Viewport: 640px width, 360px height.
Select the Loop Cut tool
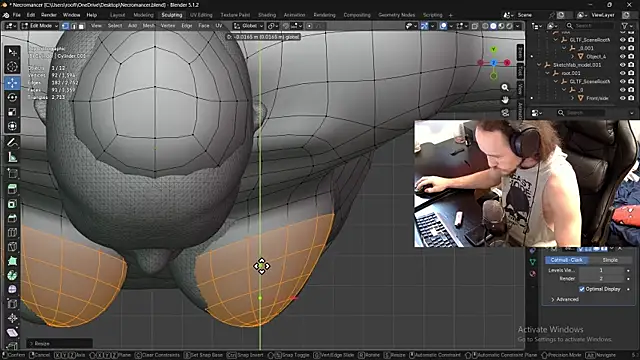click(x=12, y=232)
